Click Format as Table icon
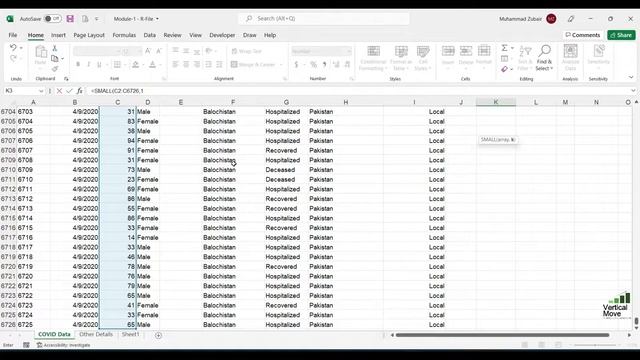This screenshot has width=640, height=360. click(x=401, y=58)
